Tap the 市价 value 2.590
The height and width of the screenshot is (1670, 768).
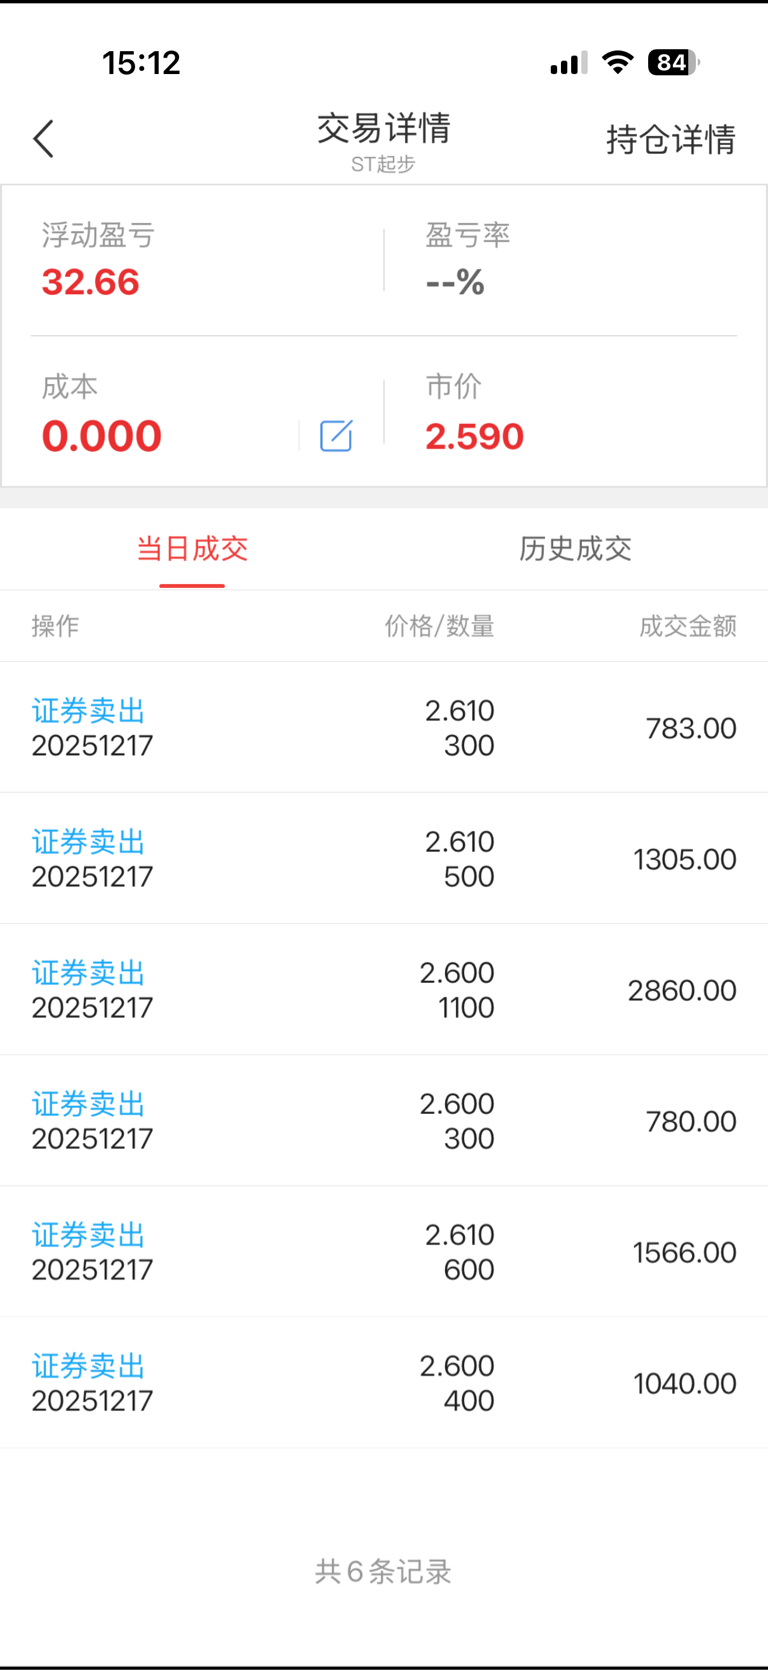474,436
